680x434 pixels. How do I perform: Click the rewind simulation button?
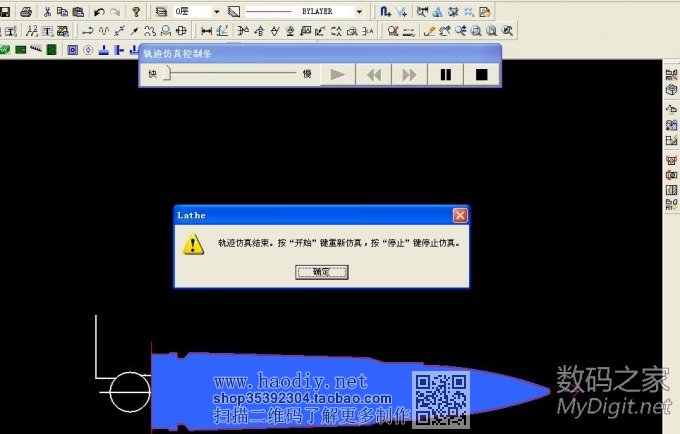[374, 74]
